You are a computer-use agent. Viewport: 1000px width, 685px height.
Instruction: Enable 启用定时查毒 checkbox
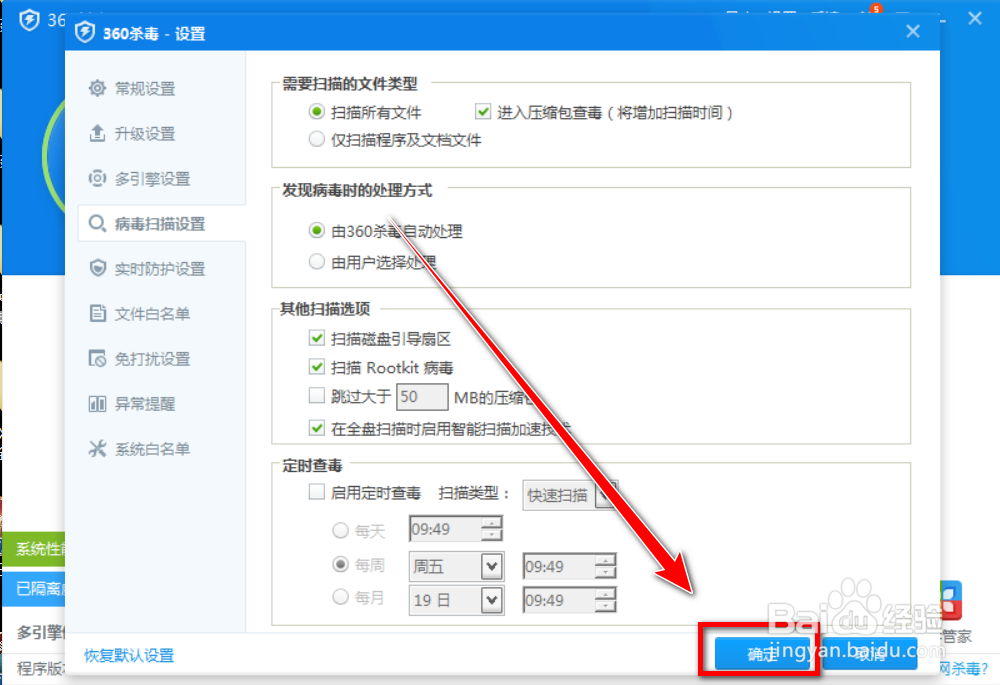click(x=316, y=492)
